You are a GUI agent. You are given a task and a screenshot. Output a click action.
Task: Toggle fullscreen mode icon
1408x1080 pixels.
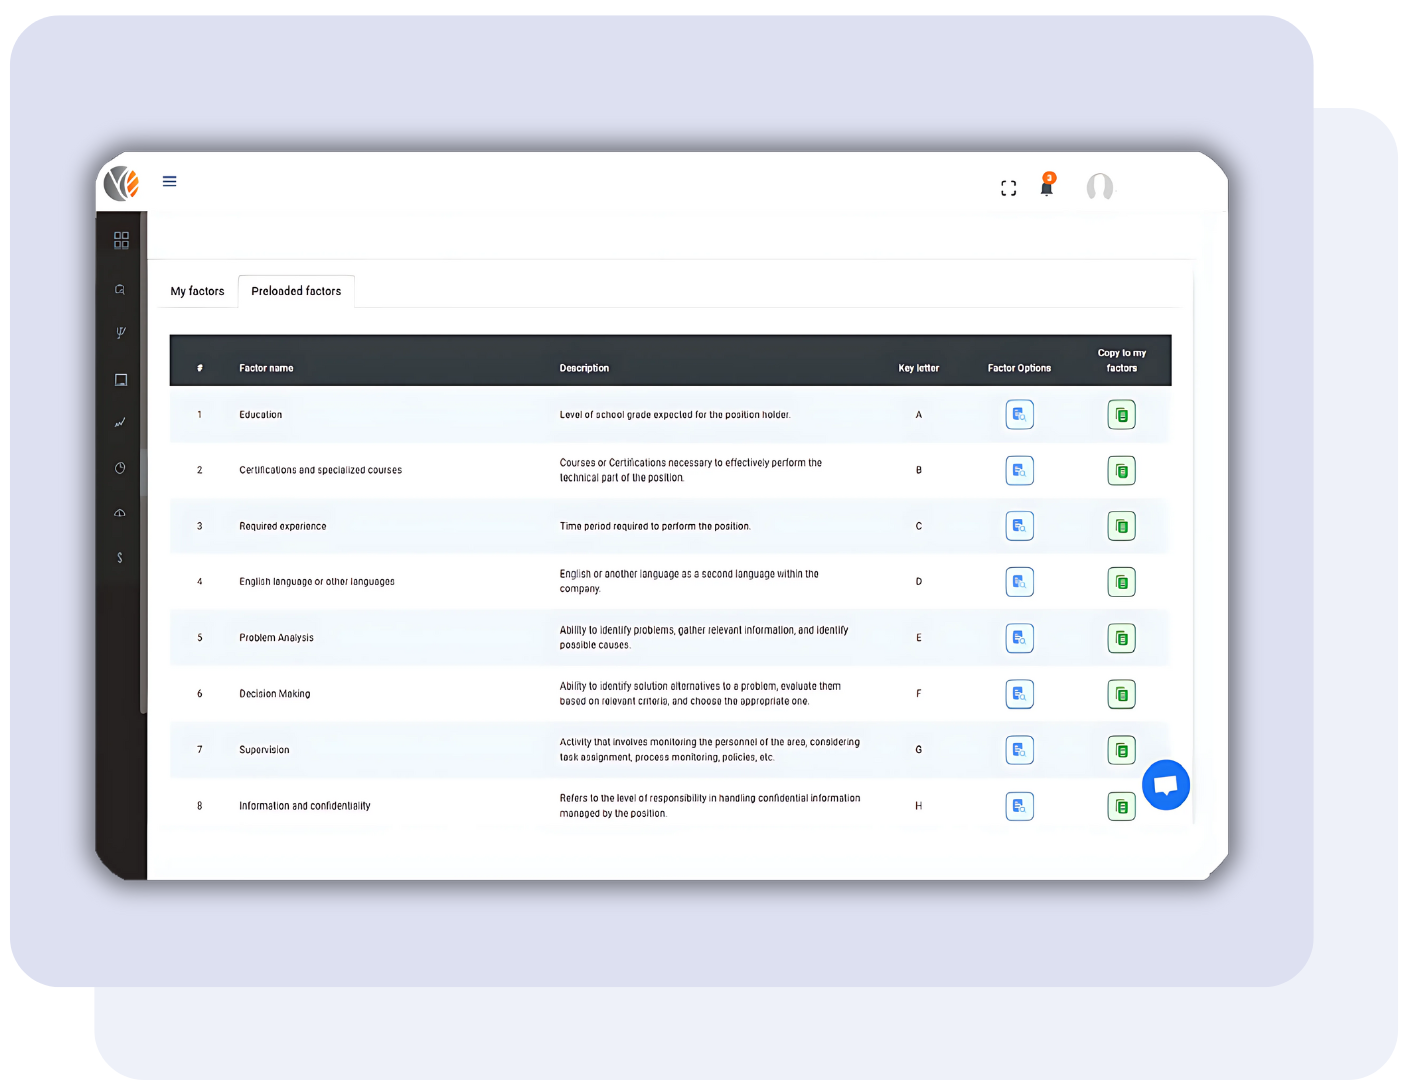[1008, 188]
